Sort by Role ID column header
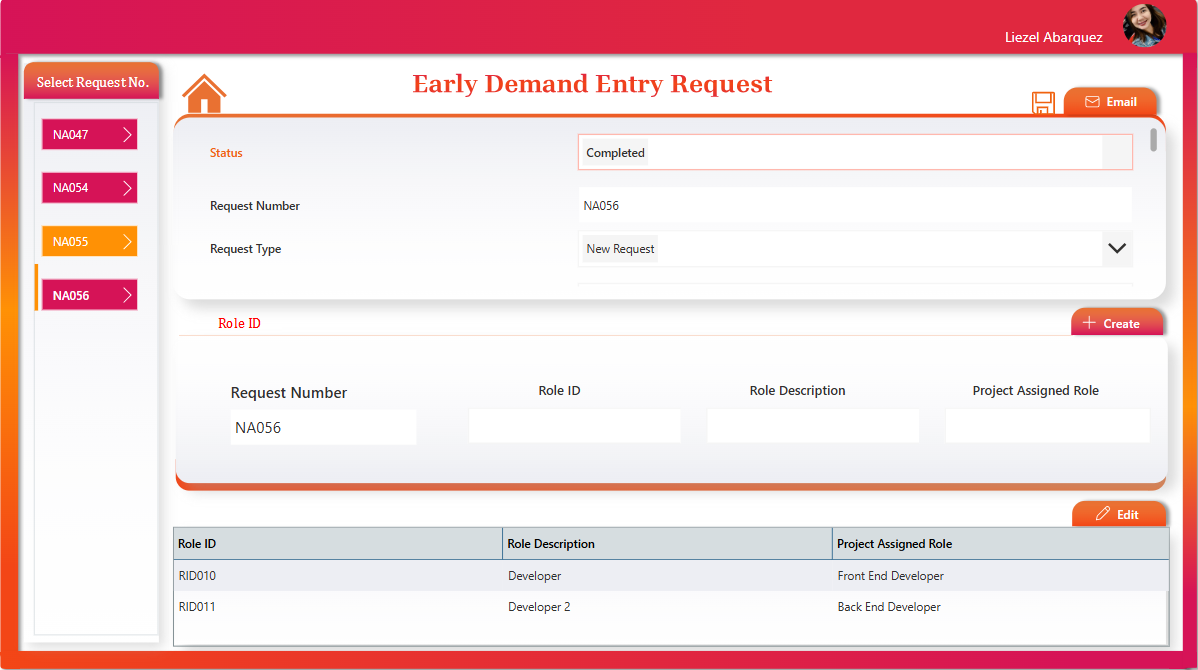This screenshot has height=670, width=1198. point(337,544)
